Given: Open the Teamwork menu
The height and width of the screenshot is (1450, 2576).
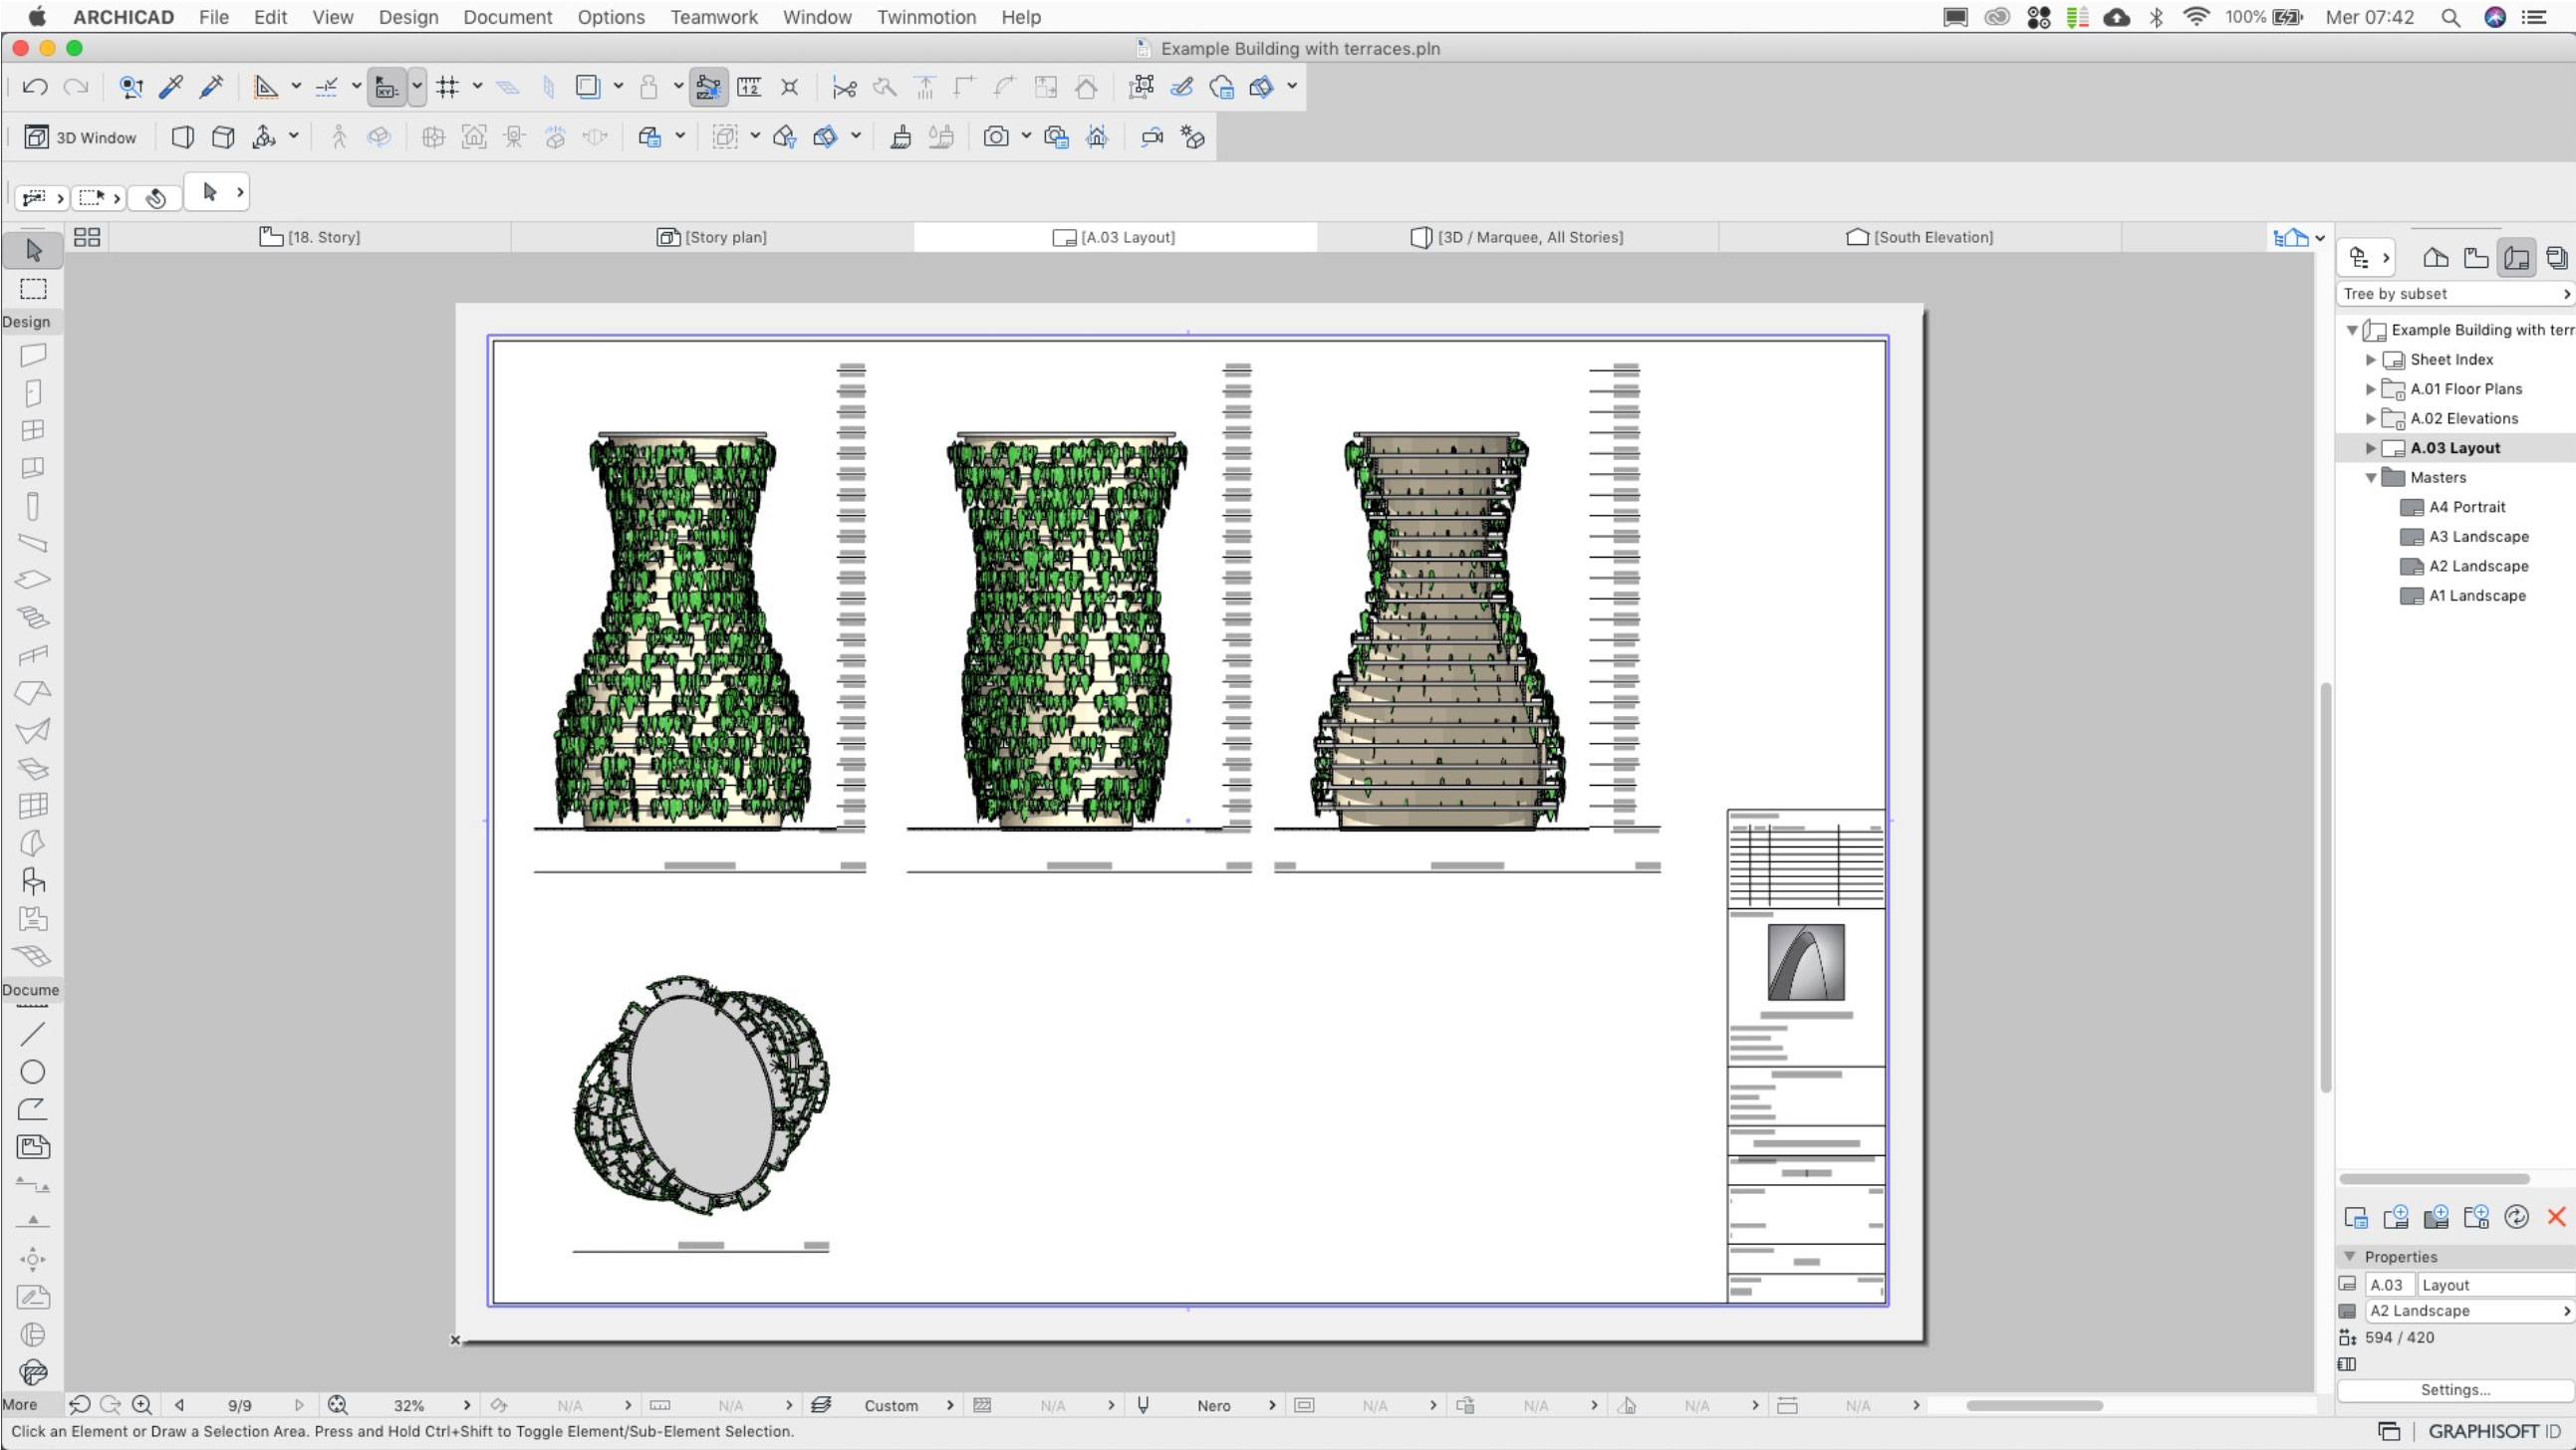Looking at the screenshot, I should (714, 17).
